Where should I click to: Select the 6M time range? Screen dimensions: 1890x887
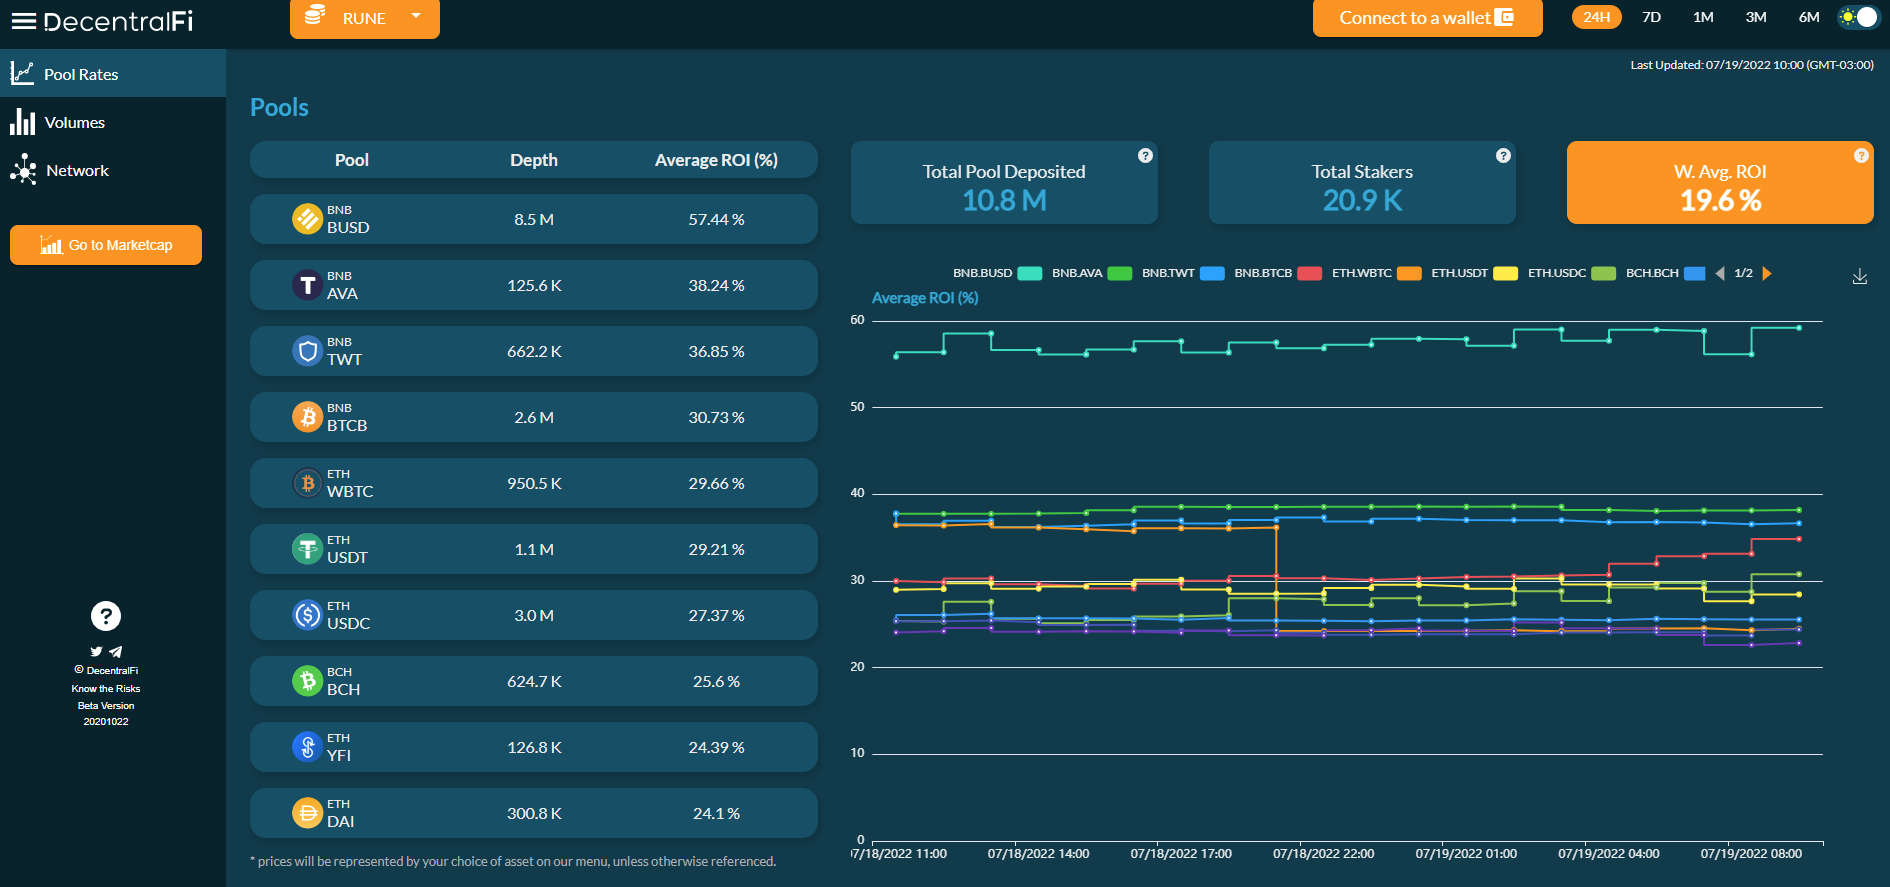1809,17
